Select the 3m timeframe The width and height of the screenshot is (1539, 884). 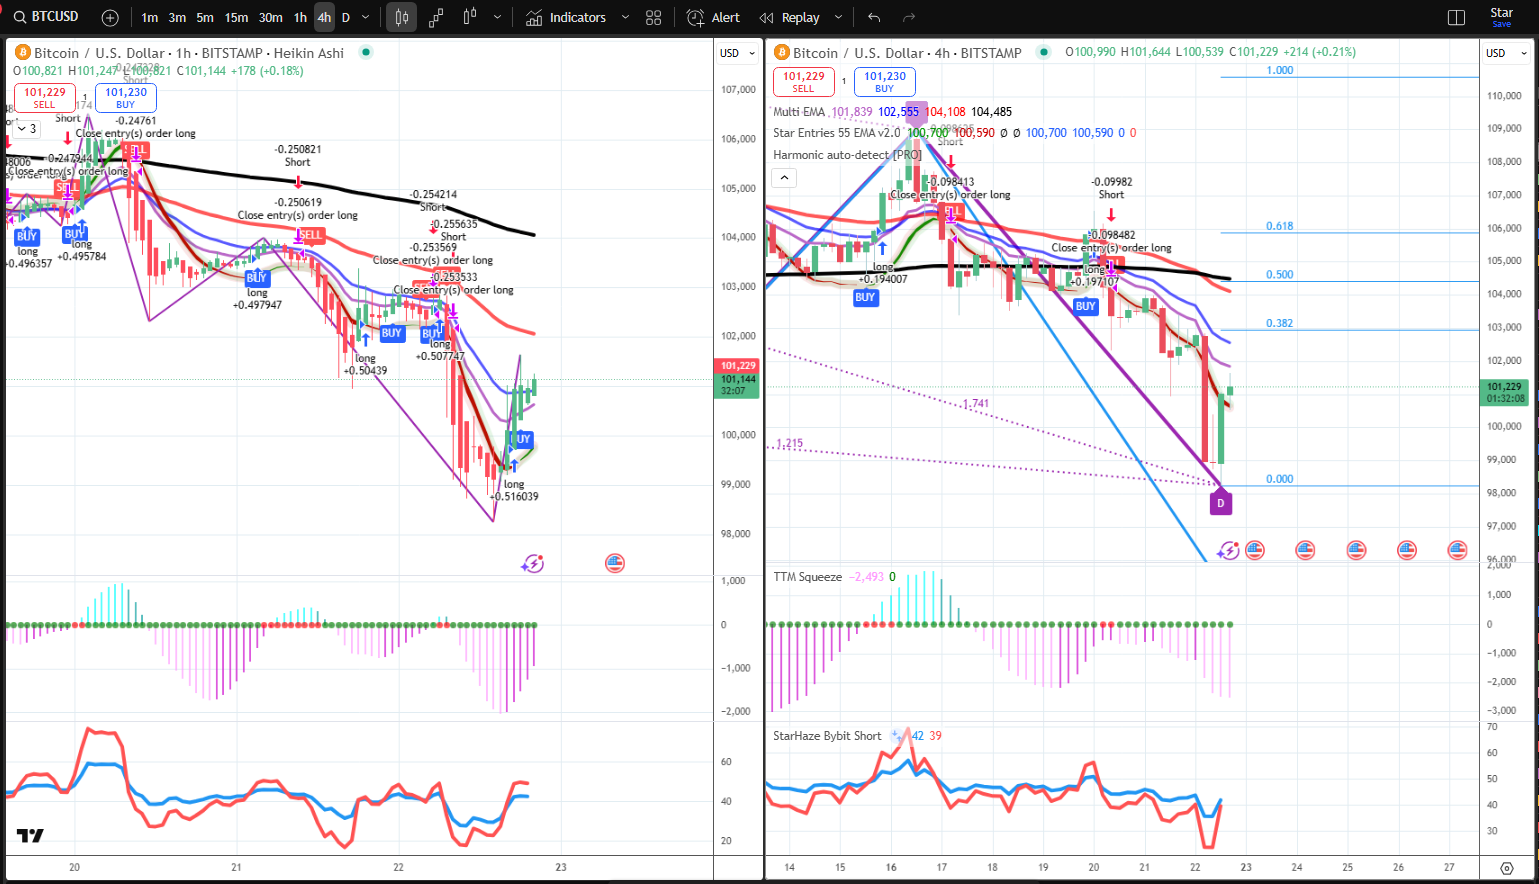click(x=177, y=18)
